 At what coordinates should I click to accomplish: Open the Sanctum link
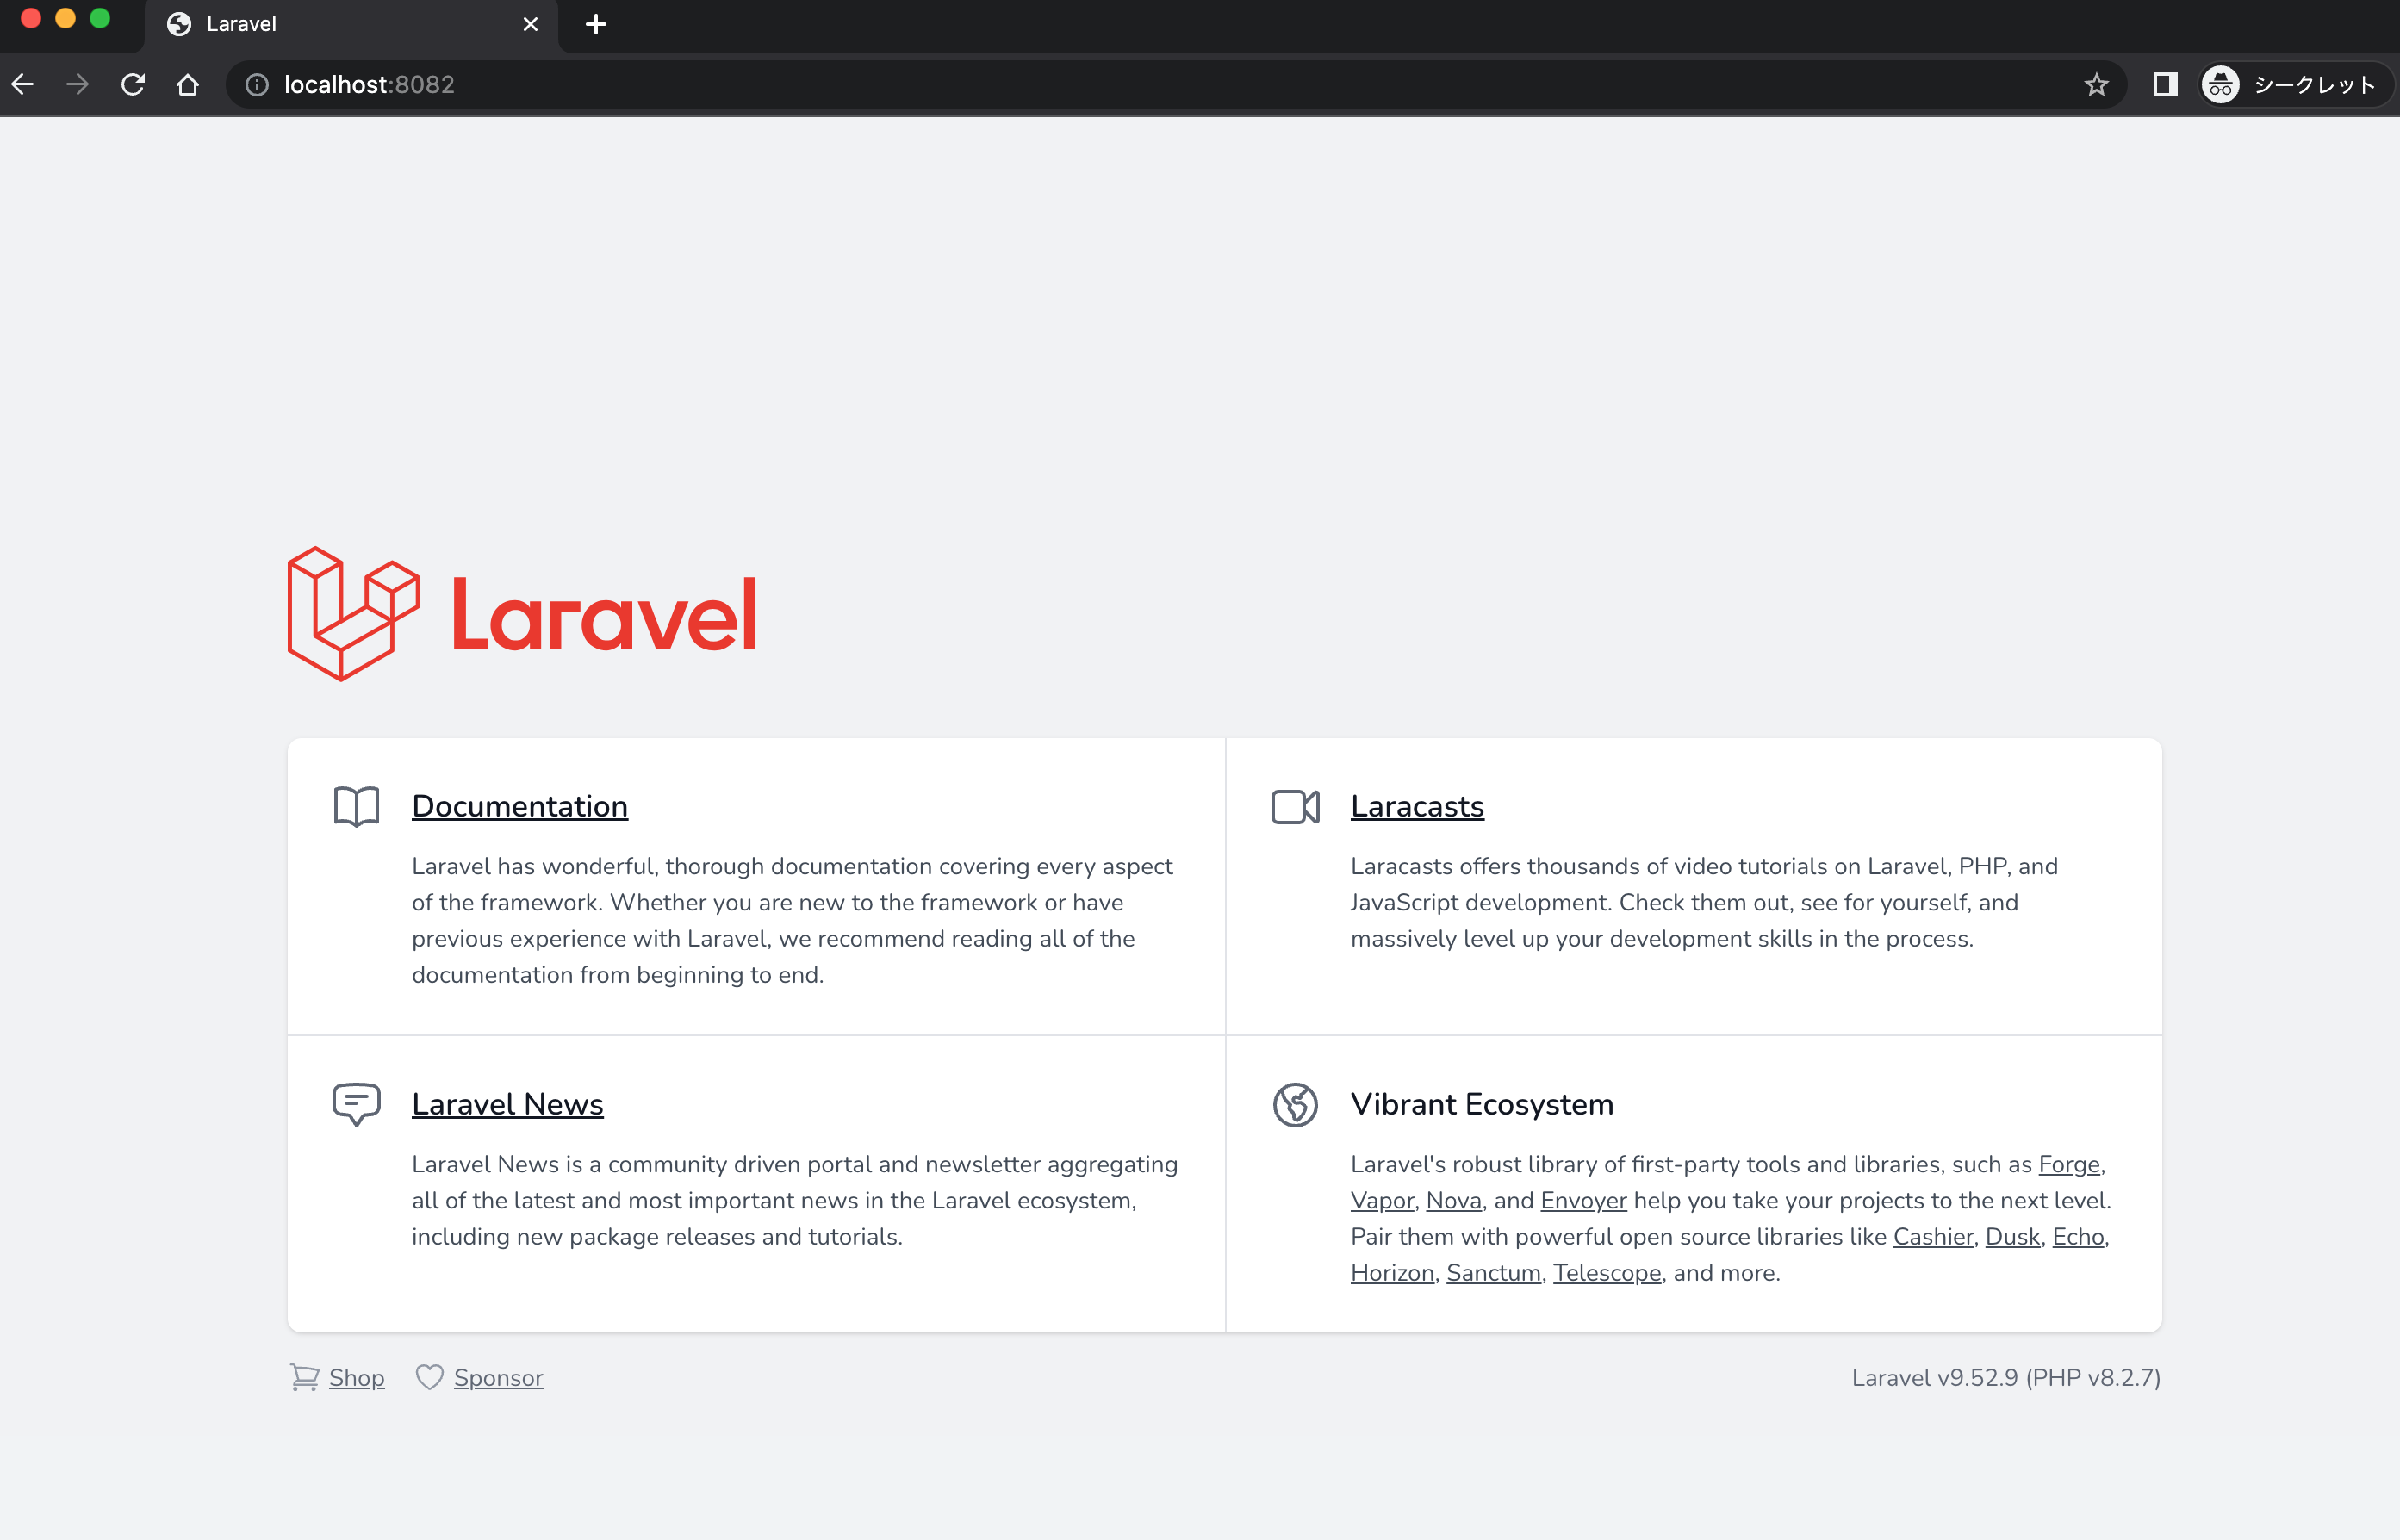point(1494,1273)
